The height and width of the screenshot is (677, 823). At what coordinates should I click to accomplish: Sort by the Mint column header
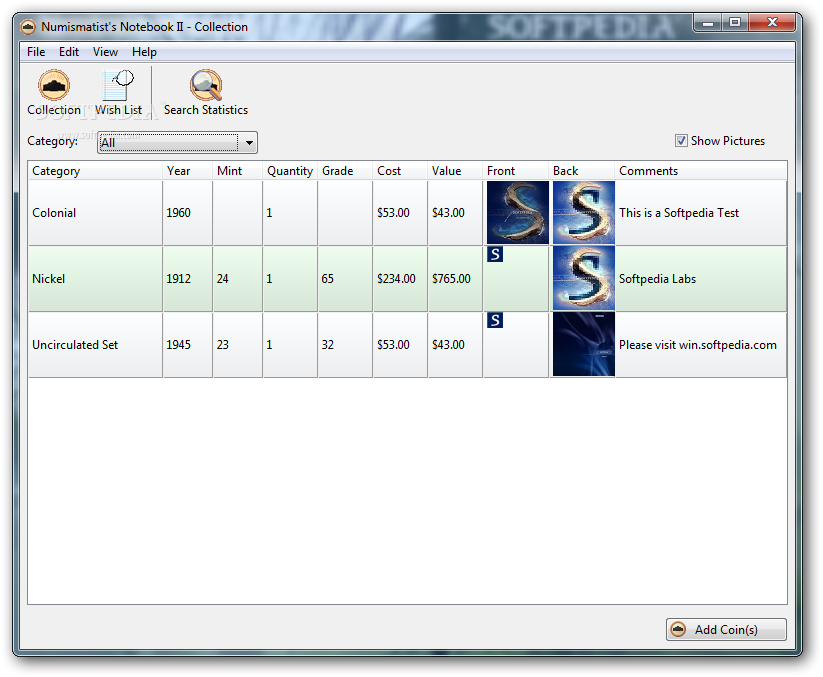237,171
